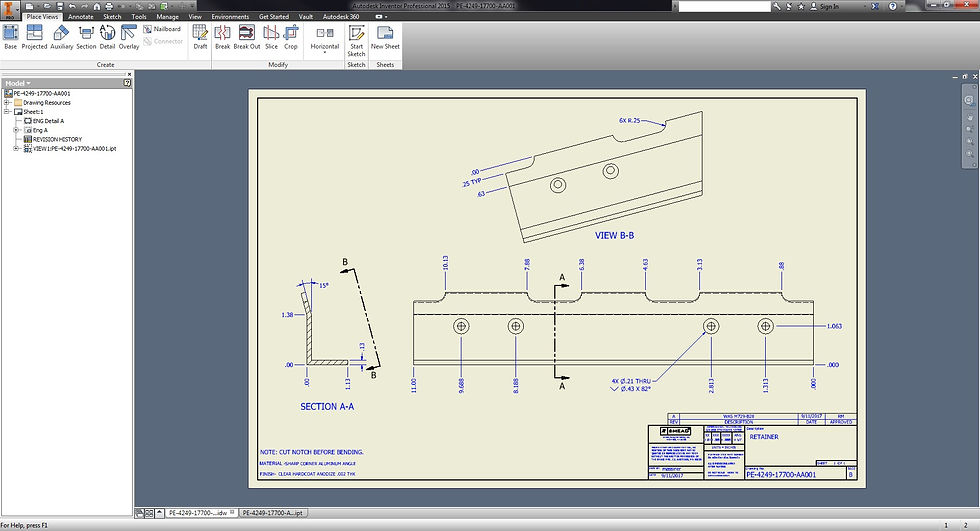Select the Overlay view tool
The width and height of the screenshot is (980, 531).
[129, 37]
